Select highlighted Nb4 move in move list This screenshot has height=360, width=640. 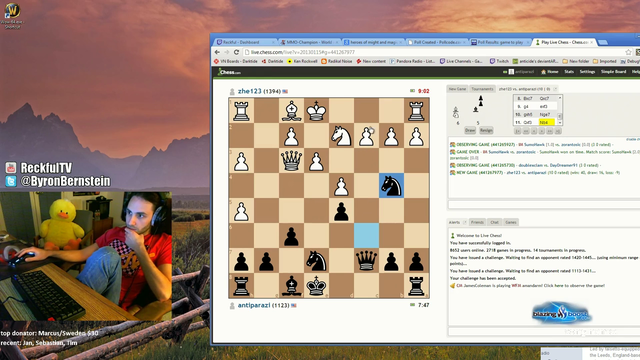tap(546, 122)
